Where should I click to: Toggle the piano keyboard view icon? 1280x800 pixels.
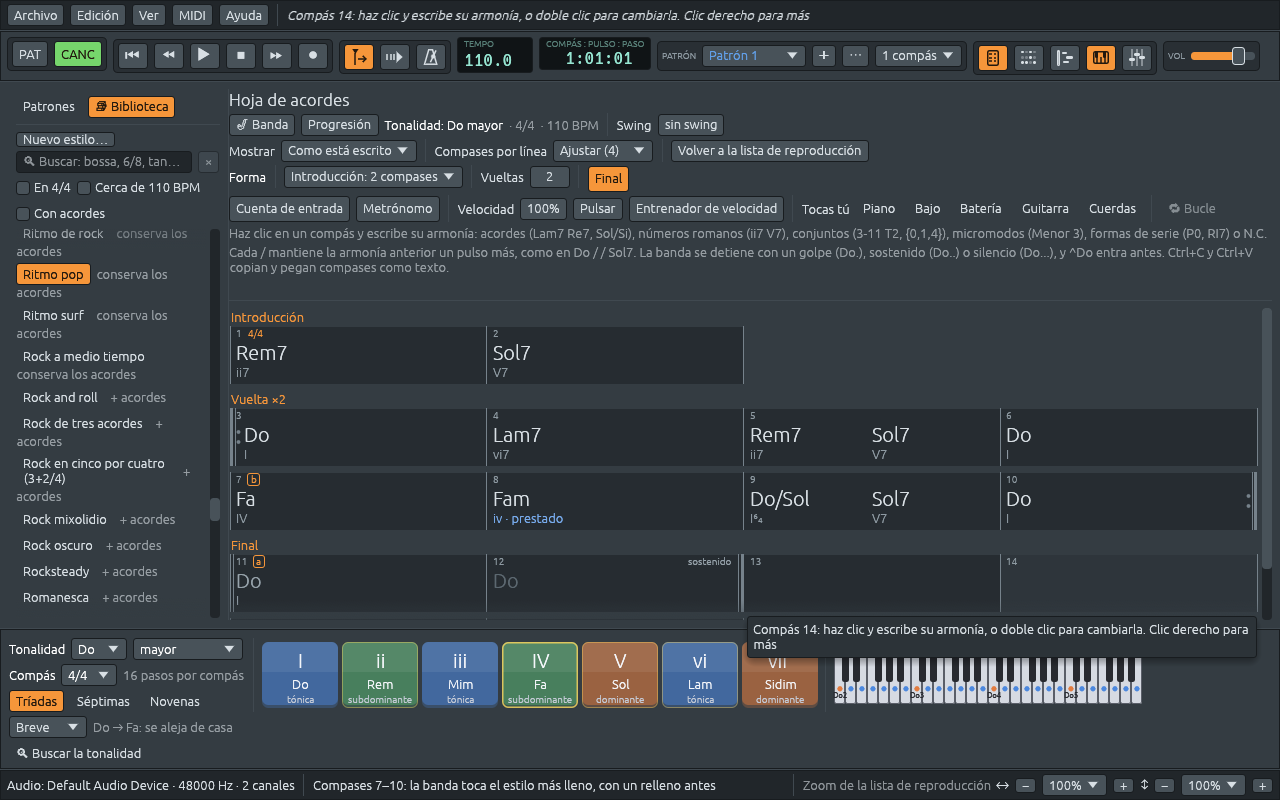click(x=1101, y=58)
